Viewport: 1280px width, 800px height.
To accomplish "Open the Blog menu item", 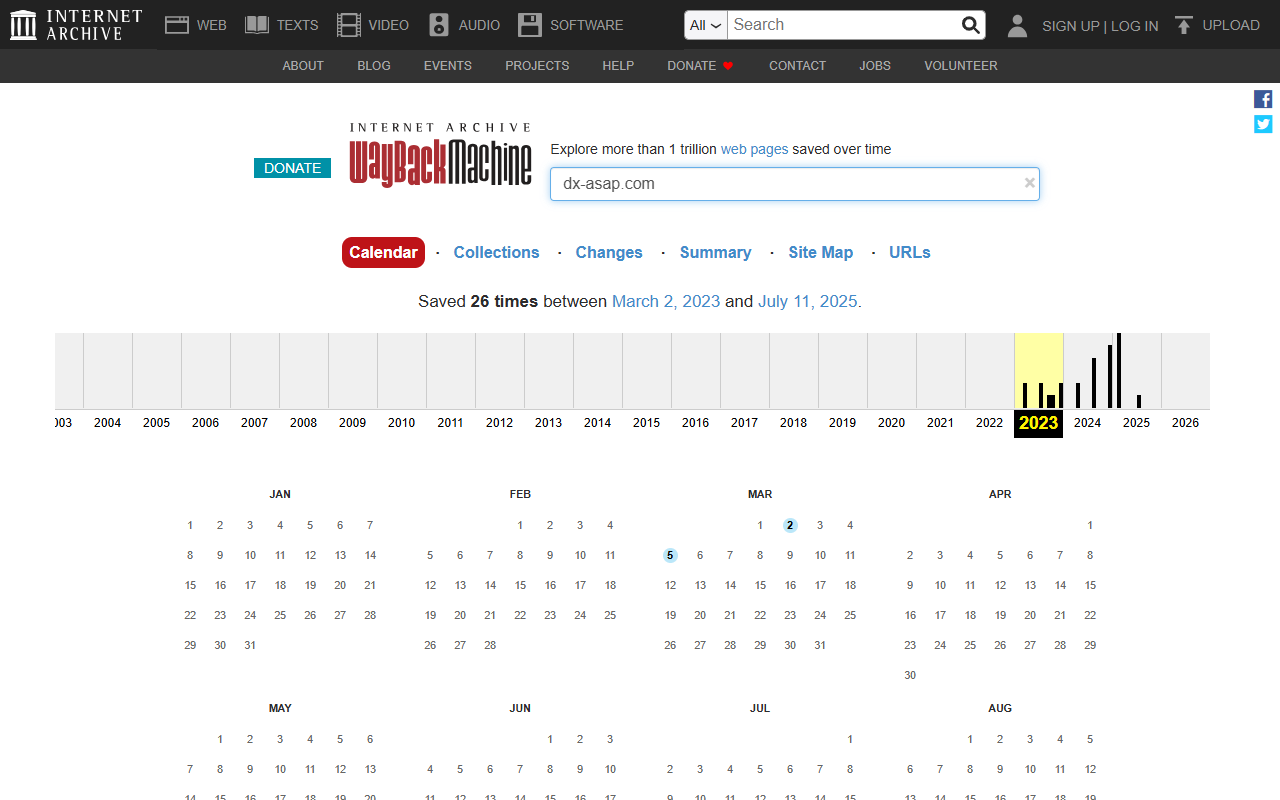I will pos(374,66).
